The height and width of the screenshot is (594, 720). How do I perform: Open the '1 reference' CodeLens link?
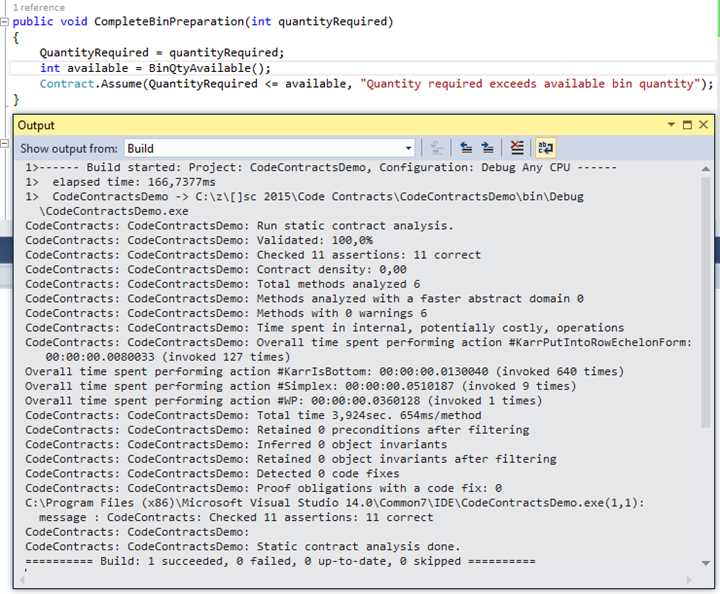[39, 7]
